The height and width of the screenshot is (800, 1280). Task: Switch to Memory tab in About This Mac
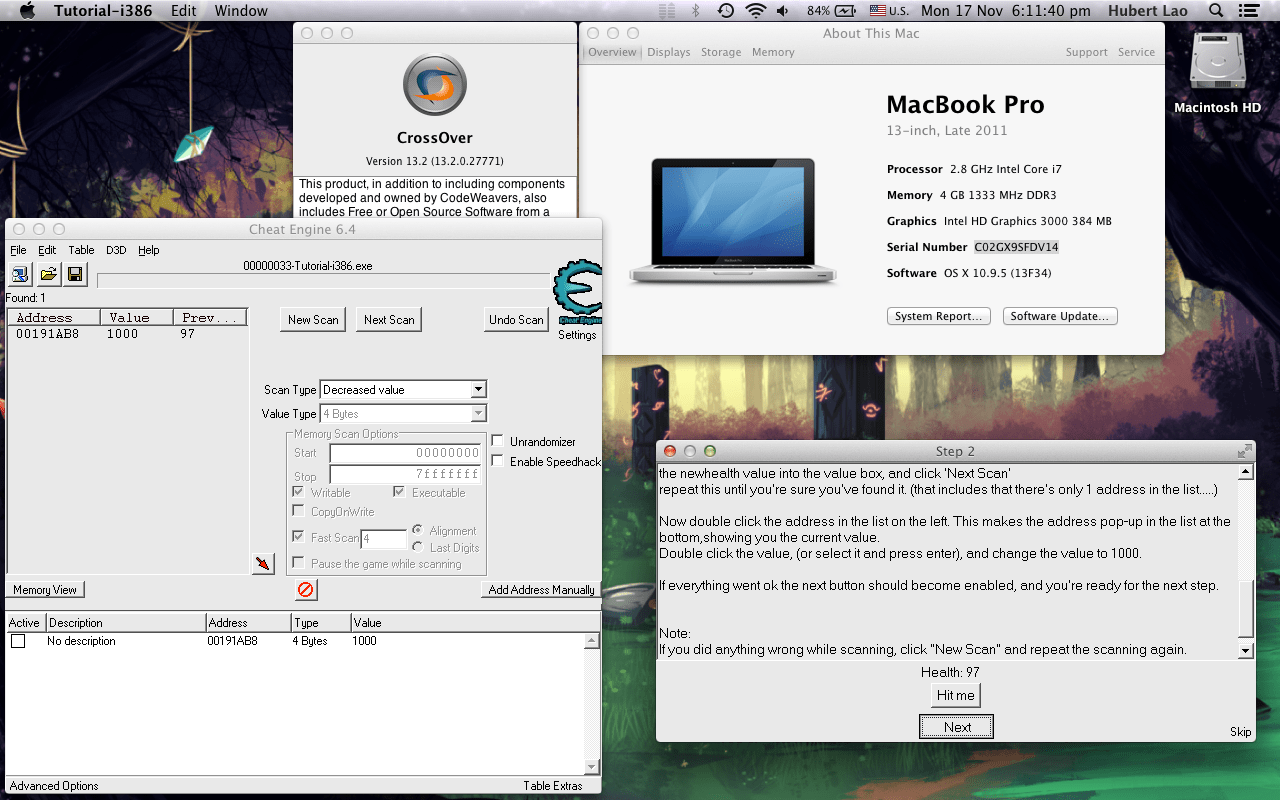[x=773, y=52]
